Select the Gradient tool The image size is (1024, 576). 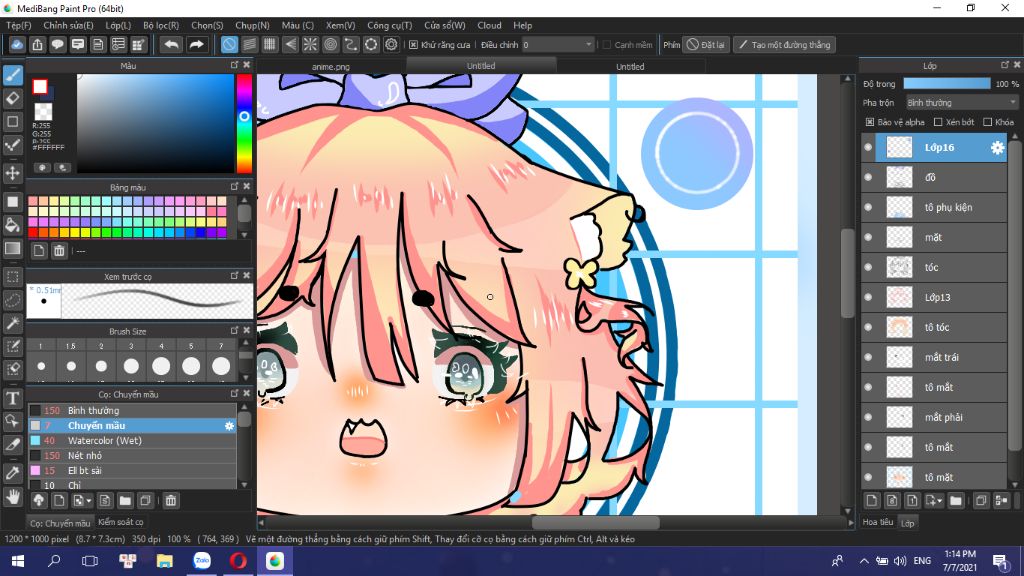12,248
